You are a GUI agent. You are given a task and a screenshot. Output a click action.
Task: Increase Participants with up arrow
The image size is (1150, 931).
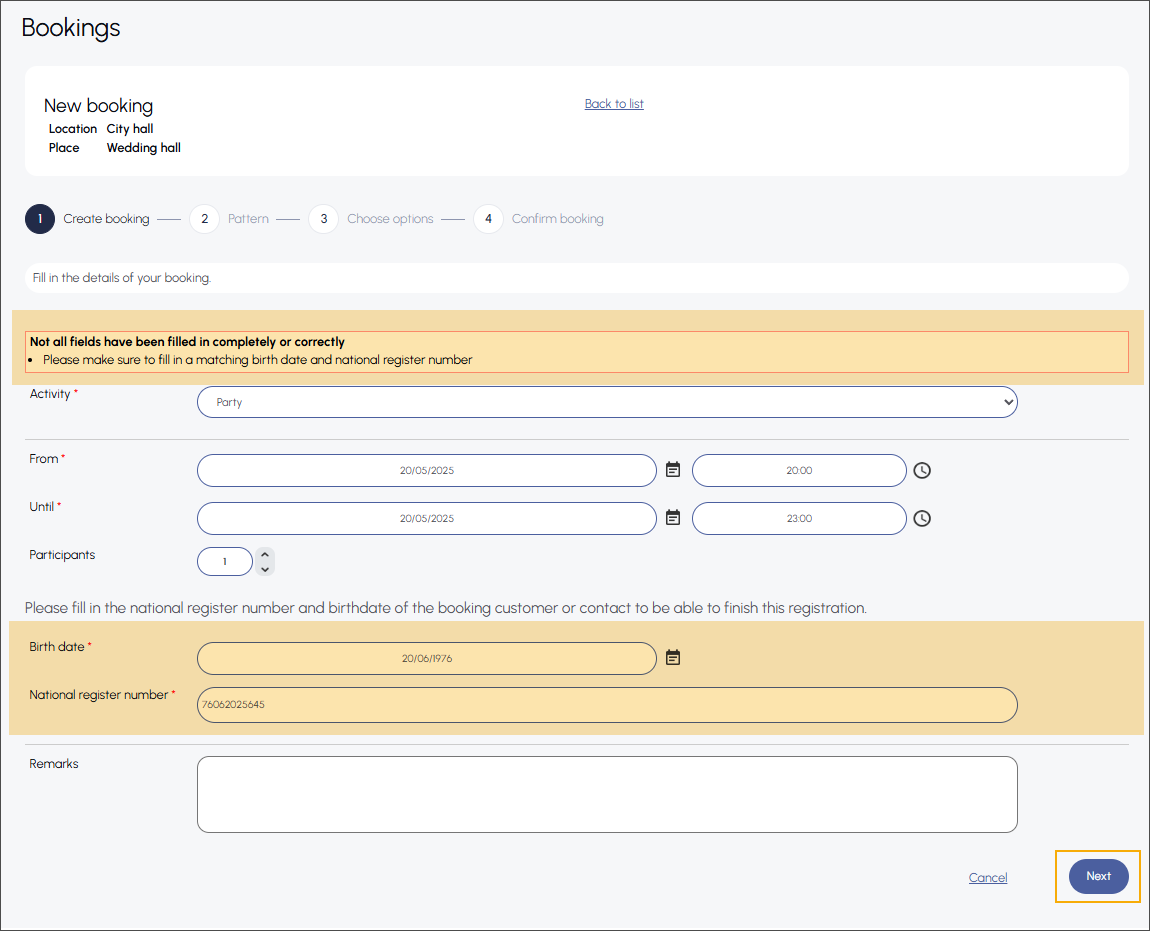pyautogui.click(x=265, y=554)
